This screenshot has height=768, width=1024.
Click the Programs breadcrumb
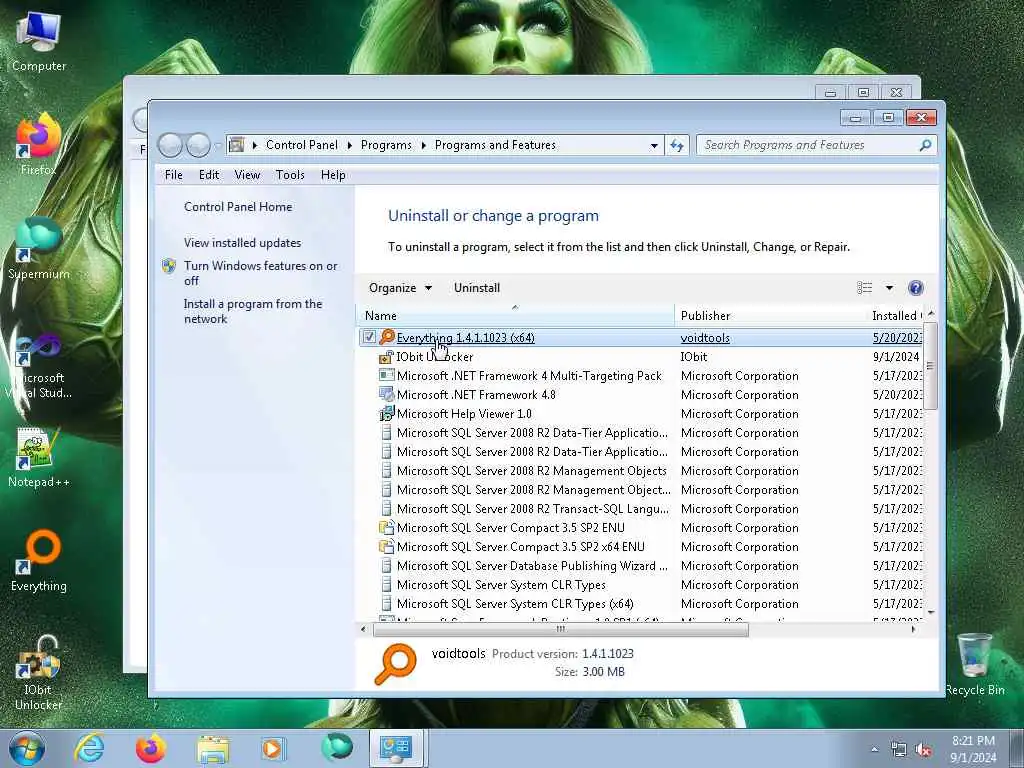[x=386, y=145]
